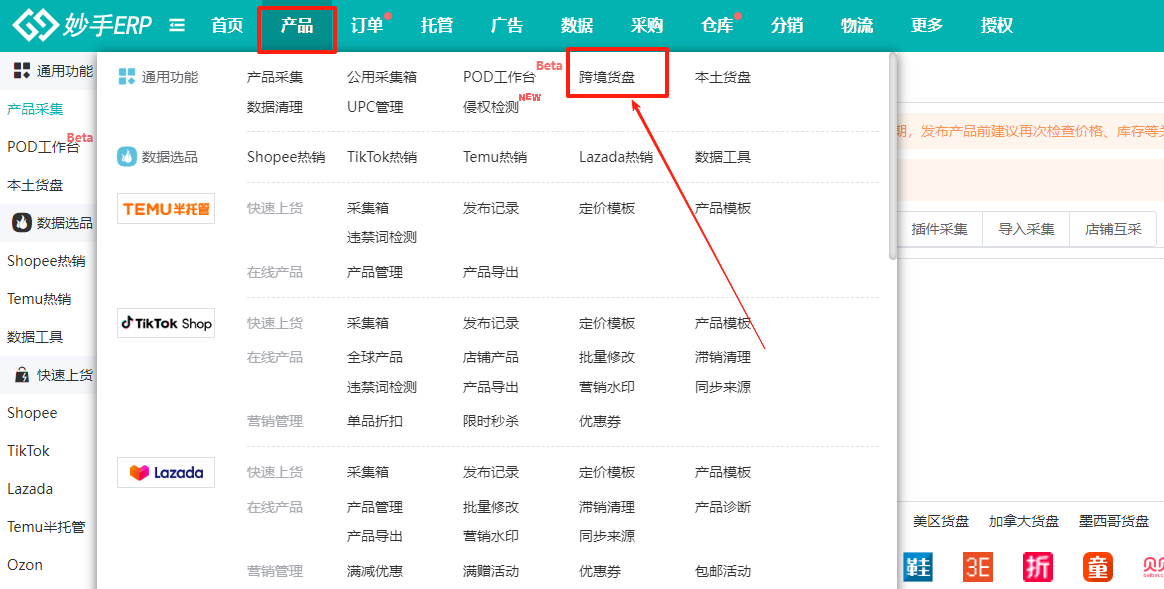Open 发布记录 under the TikTok Shop section
The height and width of the screenshot is (589, 1164).
coord(491,324)
